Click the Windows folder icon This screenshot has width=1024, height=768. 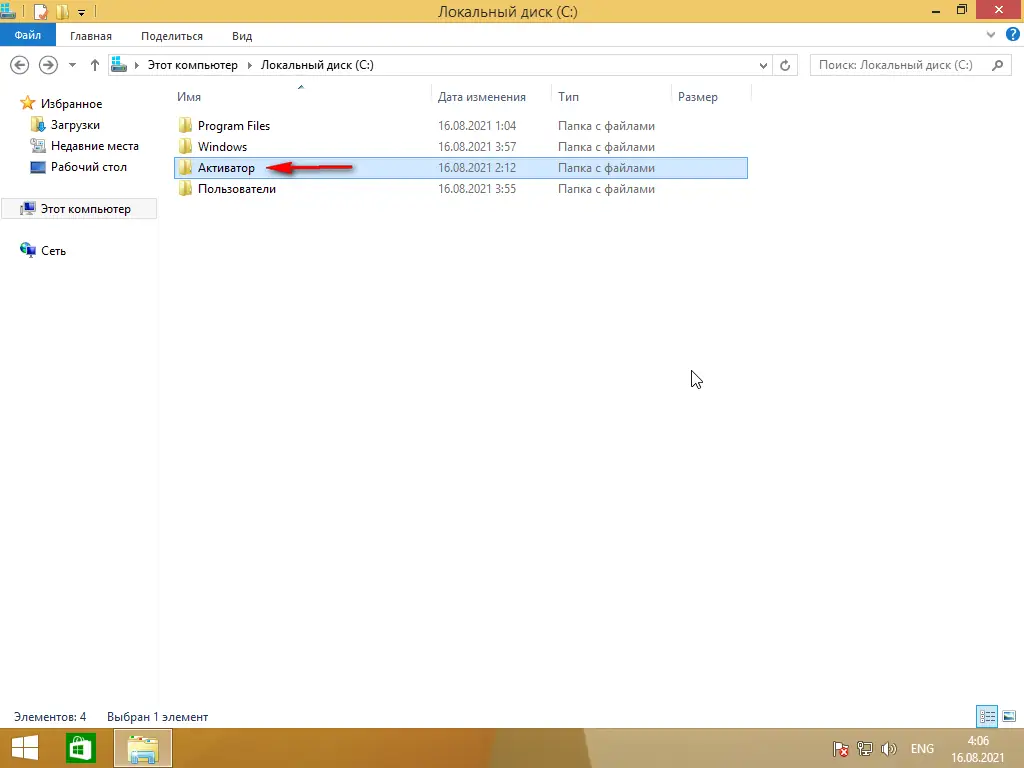185,146
